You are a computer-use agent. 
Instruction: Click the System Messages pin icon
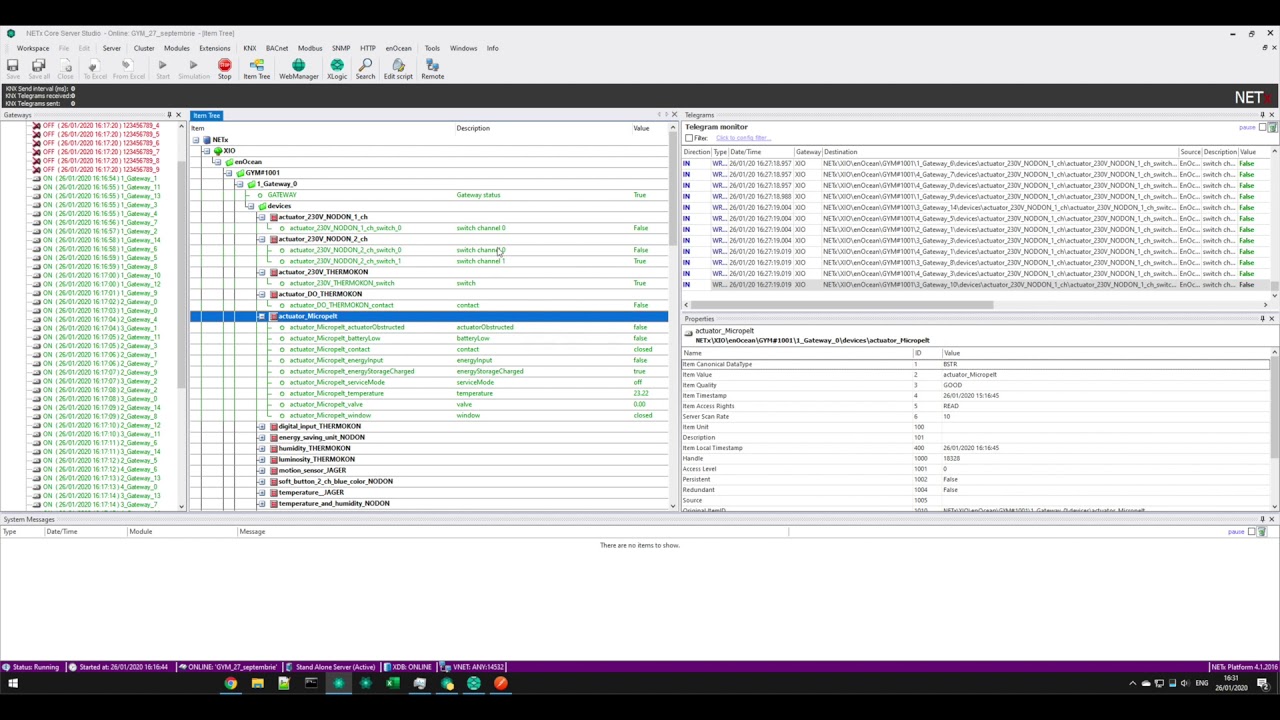click(x=1262, y=520)
